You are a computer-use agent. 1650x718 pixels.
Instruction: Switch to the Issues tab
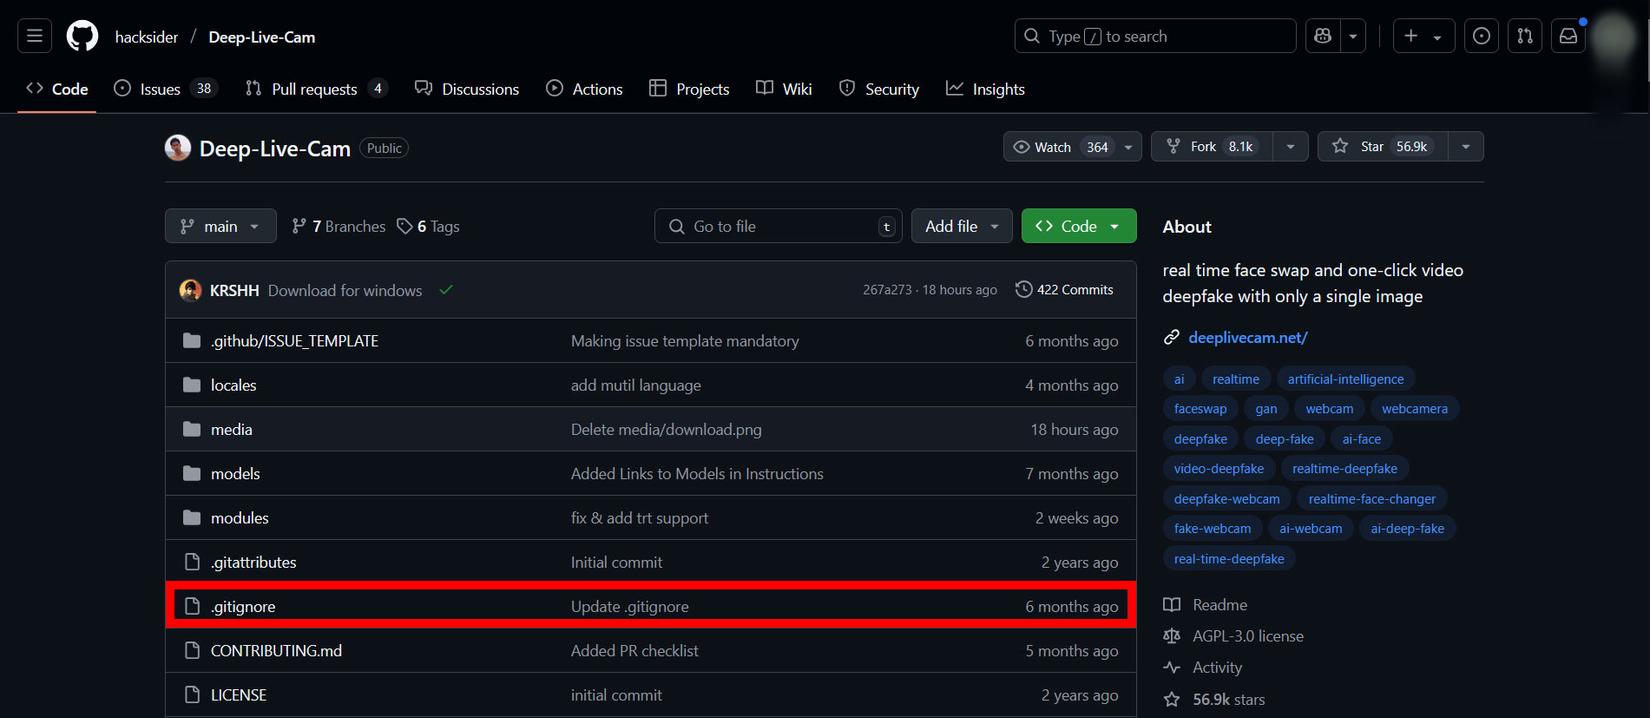coord(165,89)
